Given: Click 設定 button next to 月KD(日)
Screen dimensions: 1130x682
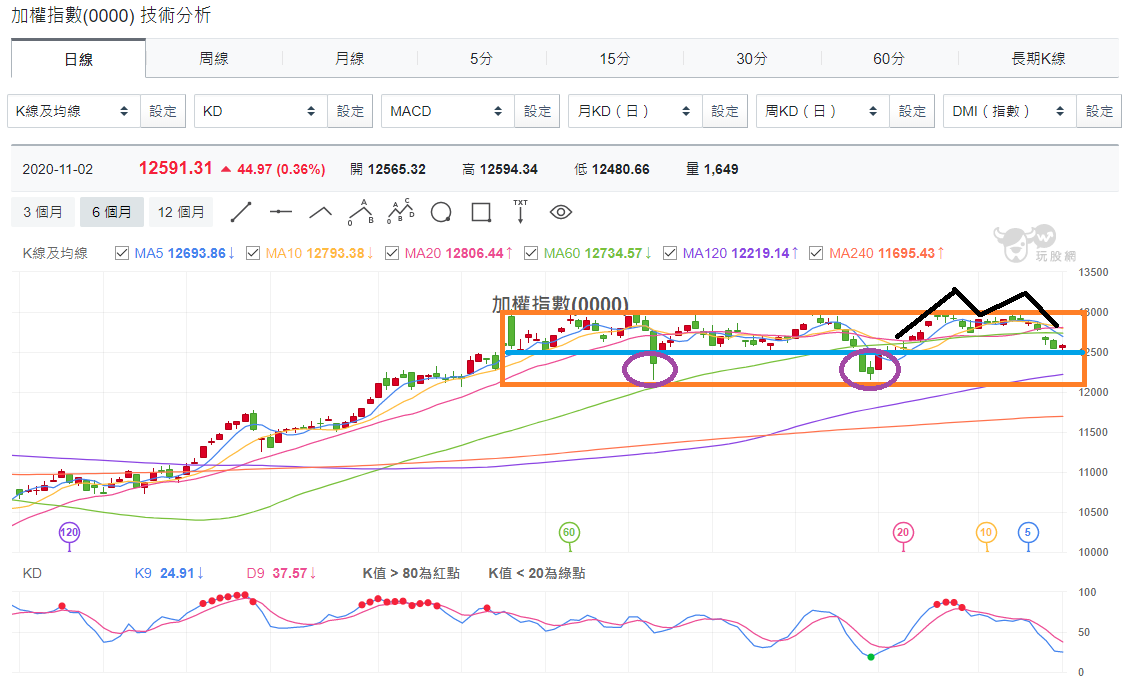Looking at the screenshot, I should 725,111.
